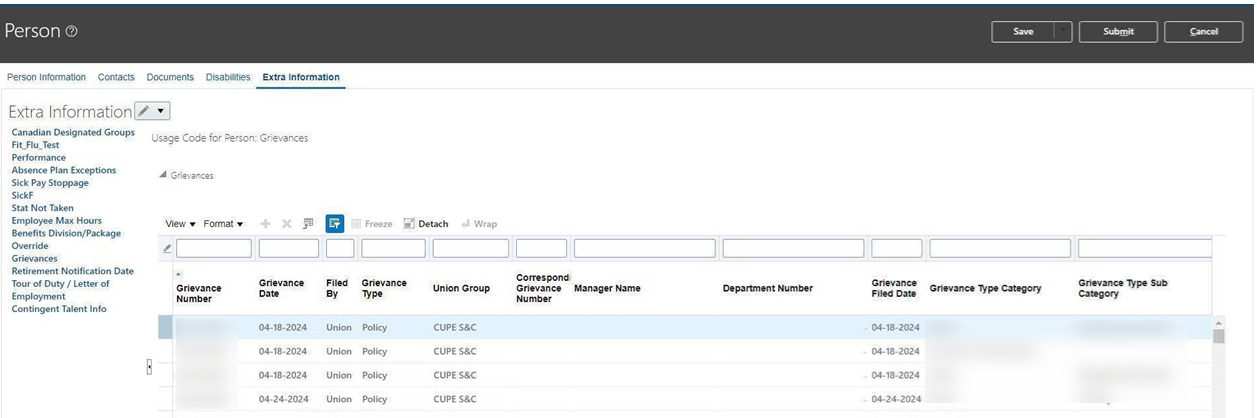Click the Grievance Type Category column header
This screenshot has width=1257, height=418.
point(985,288)
